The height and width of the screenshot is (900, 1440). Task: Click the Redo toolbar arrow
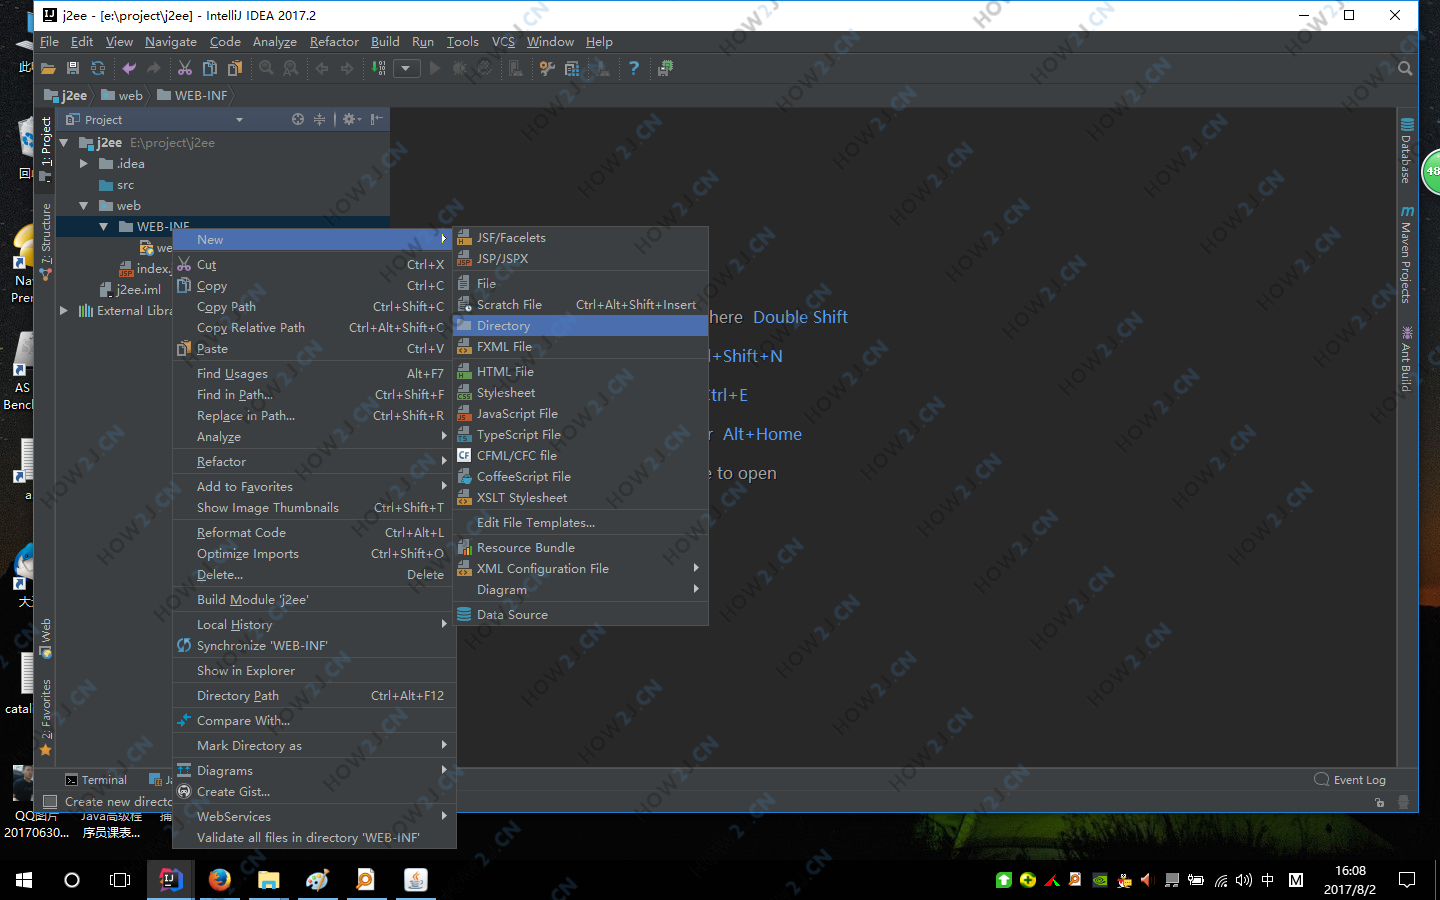coord(153,69)
